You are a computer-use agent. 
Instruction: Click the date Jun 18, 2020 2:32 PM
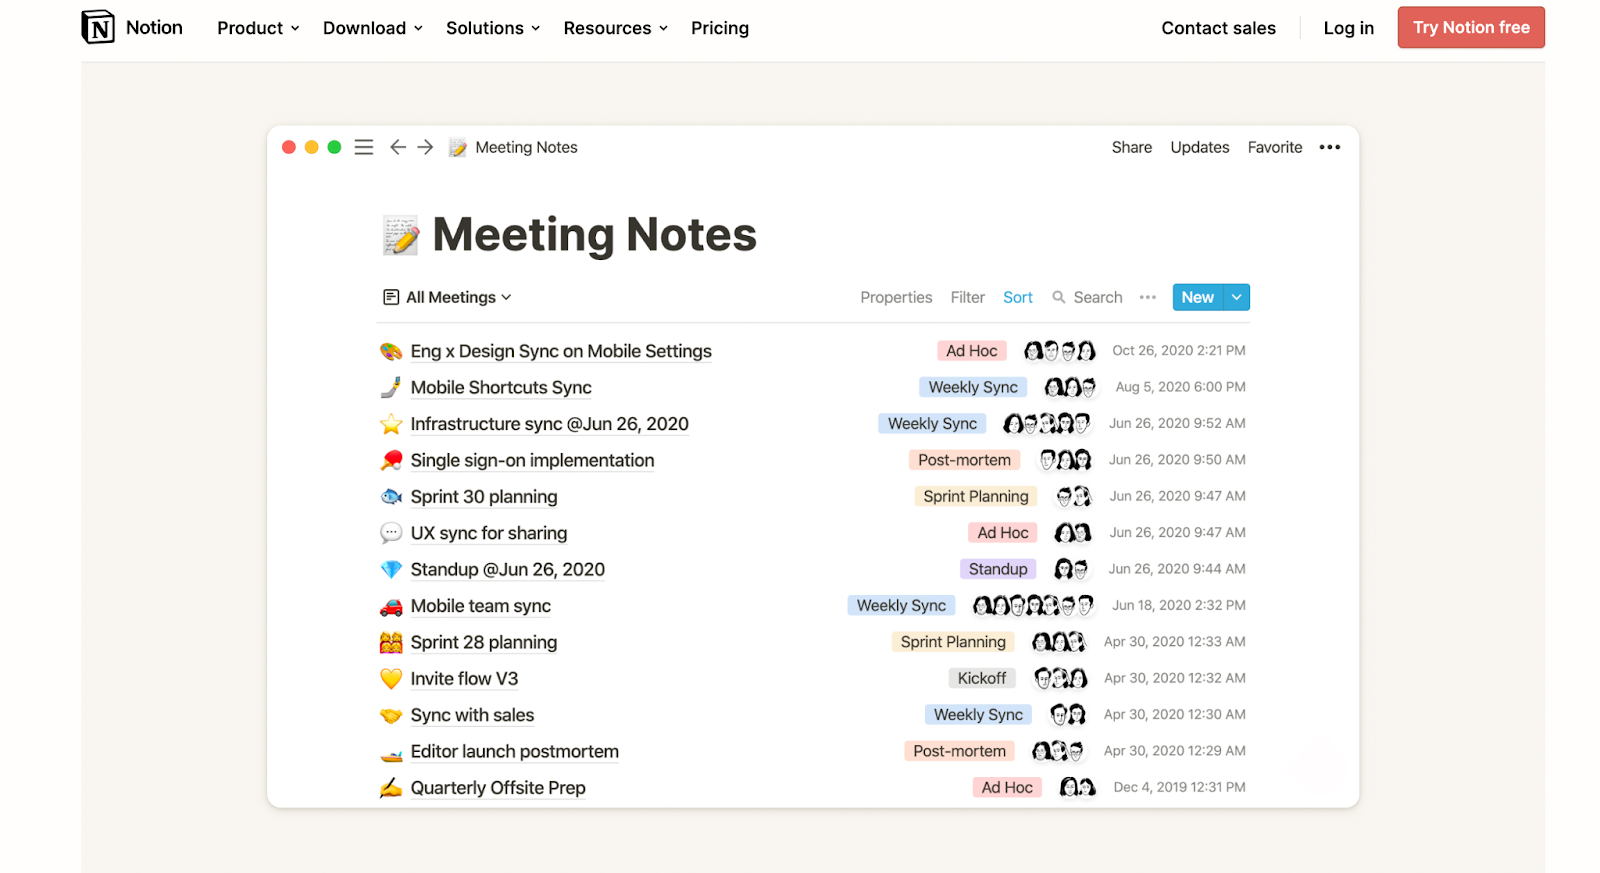point(1179,605)
